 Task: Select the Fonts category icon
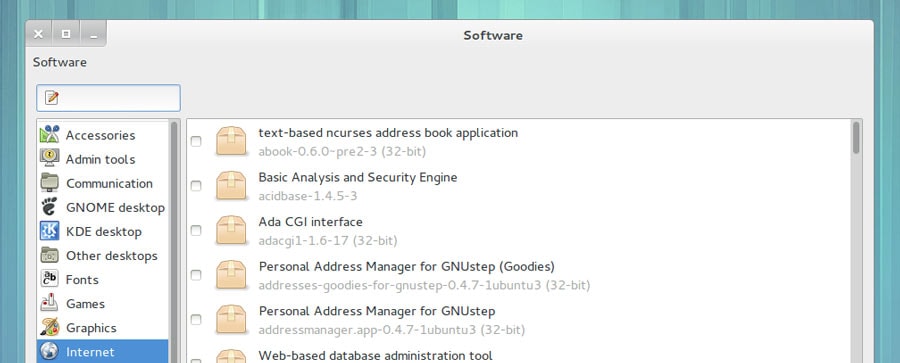(49, 279)
